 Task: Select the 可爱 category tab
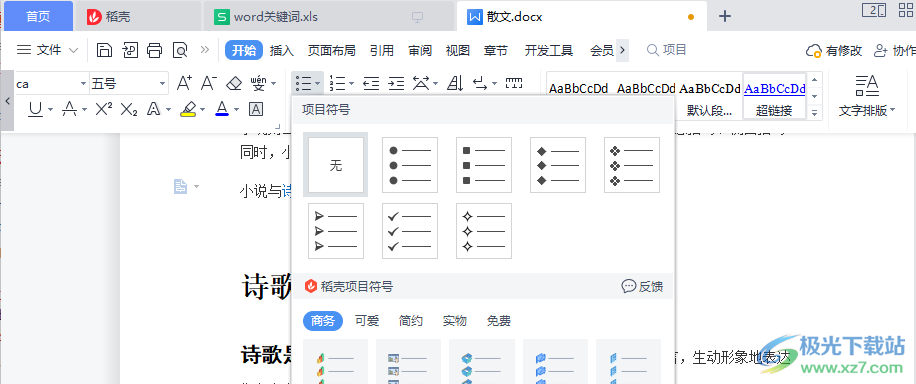tap(367, 321)
